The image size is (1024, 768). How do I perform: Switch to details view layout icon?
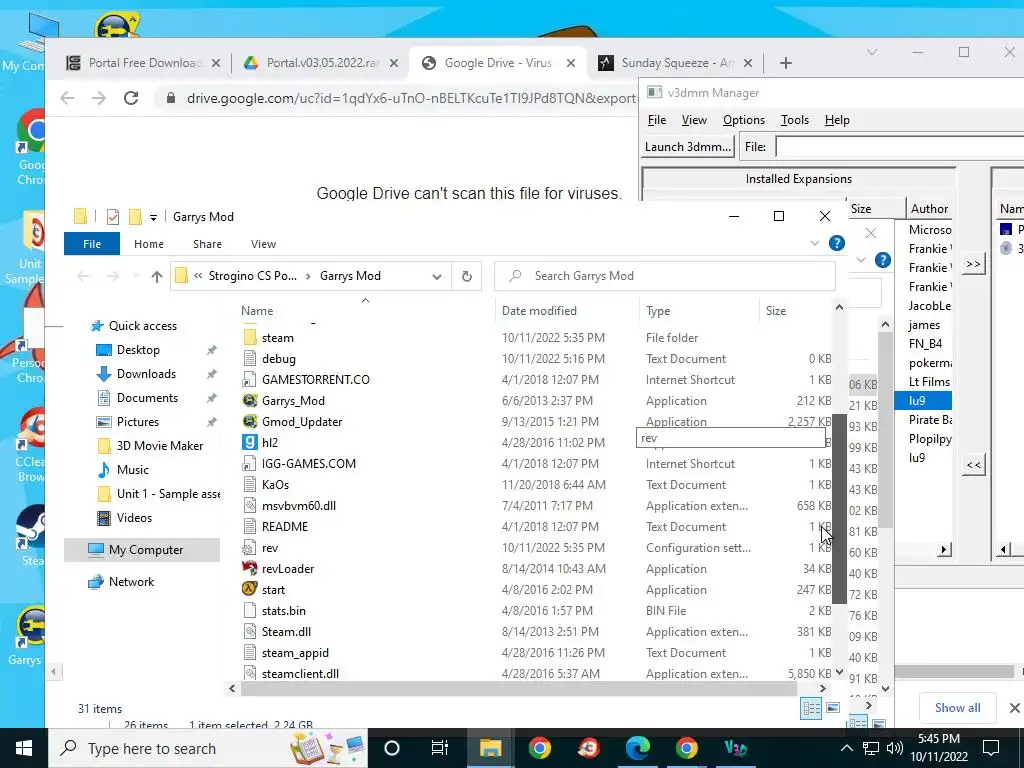tap(811, 708)
